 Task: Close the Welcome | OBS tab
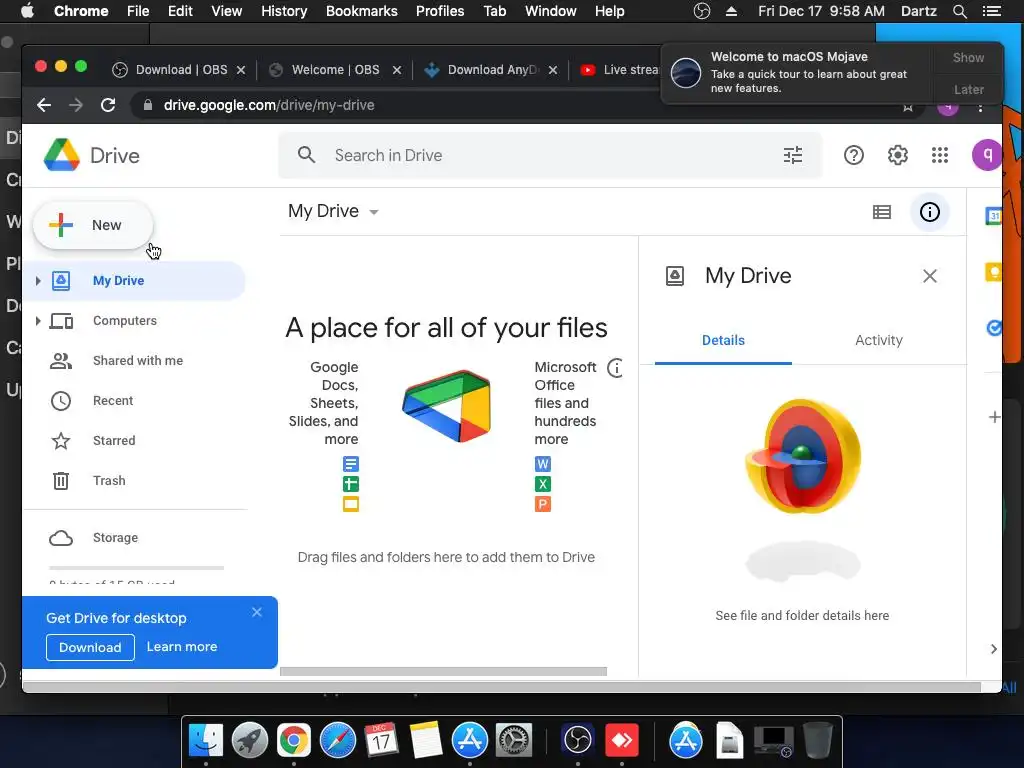click(x=396, y=70)
